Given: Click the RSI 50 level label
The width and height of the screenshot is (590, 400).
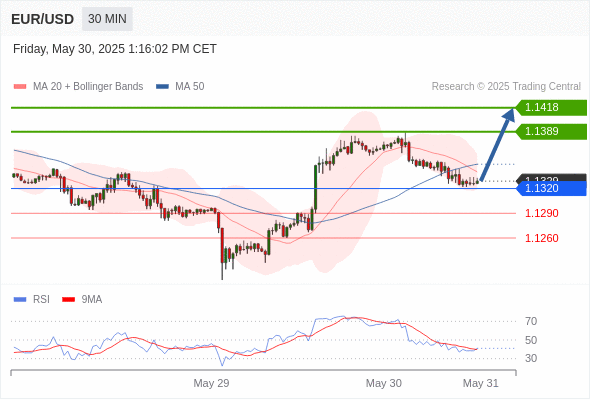Looking at the screenshot, I should (x=531, y=340).
